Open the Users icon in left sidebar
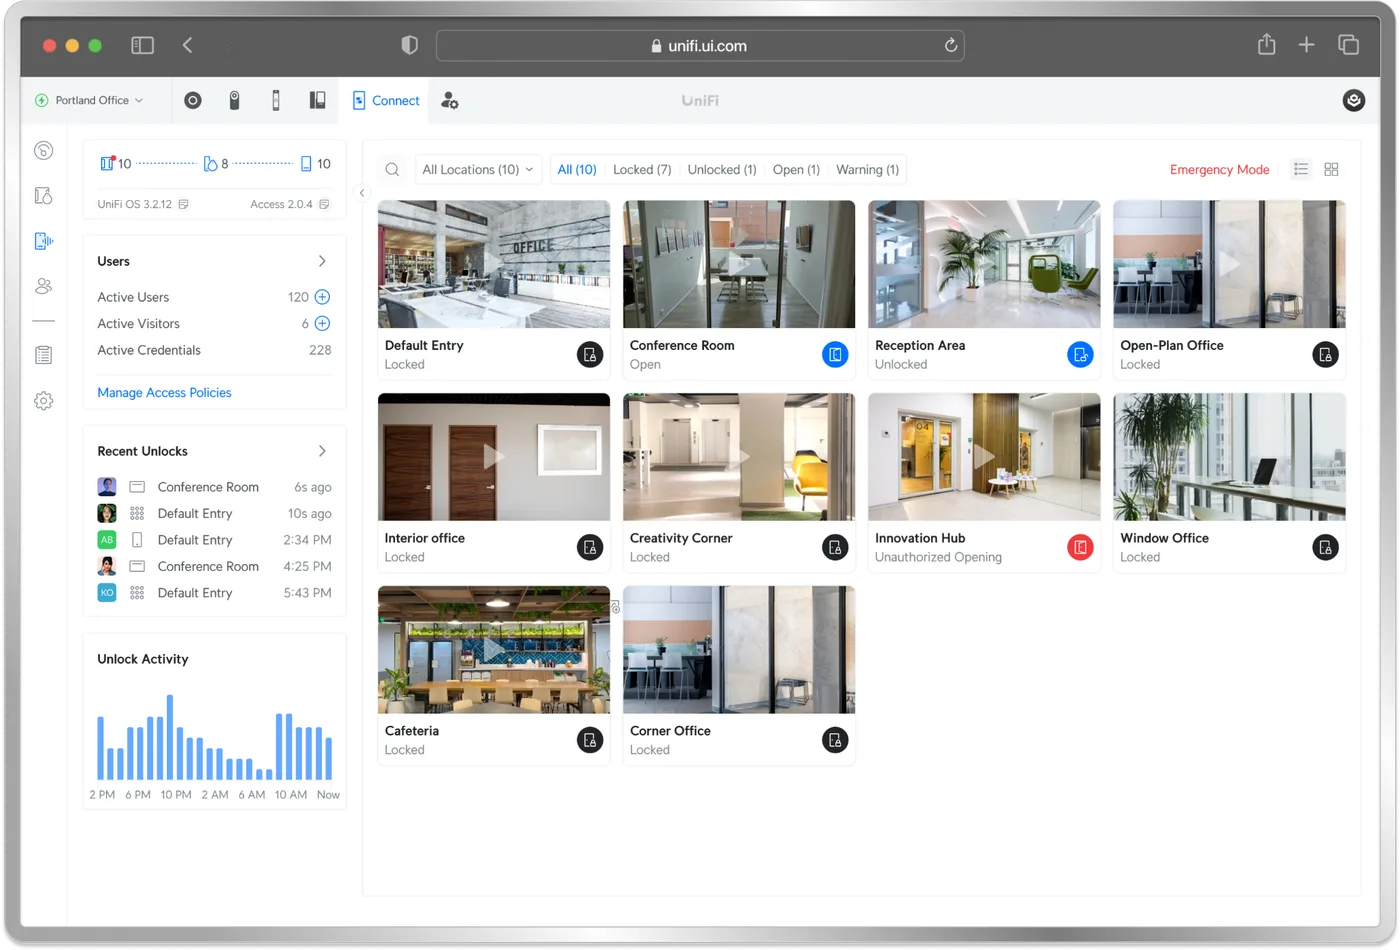 43,286
